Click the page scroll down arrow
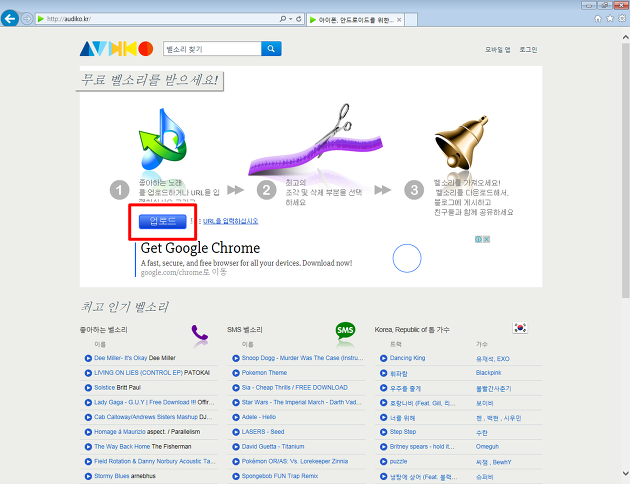 click(625, 473)
